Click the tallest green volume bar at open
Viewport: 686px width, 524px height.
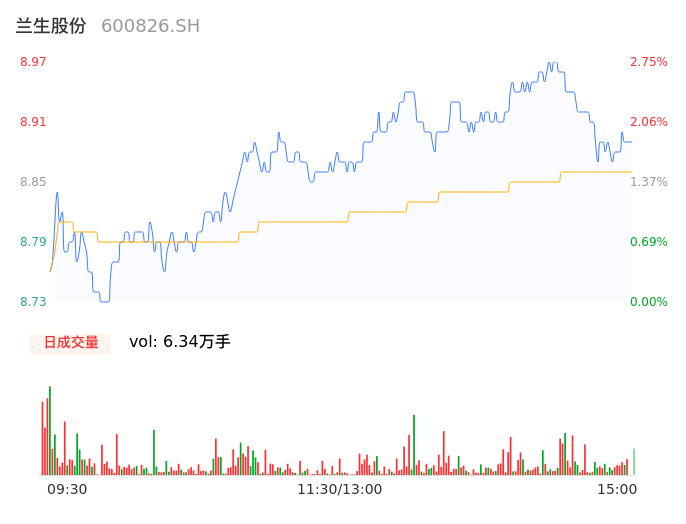pos(50,430)
